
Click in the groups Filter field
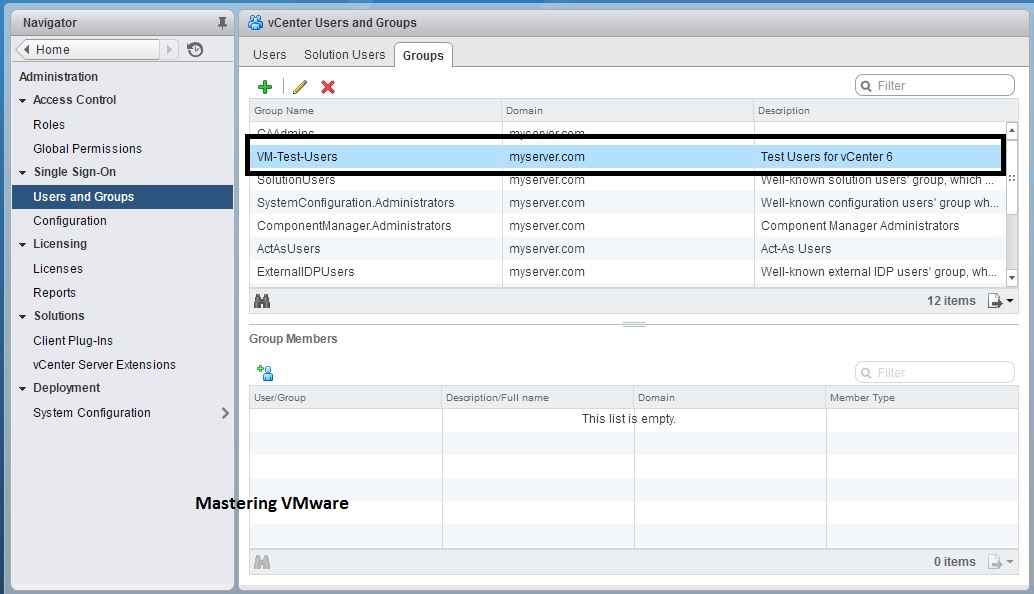tap(934, 86)
